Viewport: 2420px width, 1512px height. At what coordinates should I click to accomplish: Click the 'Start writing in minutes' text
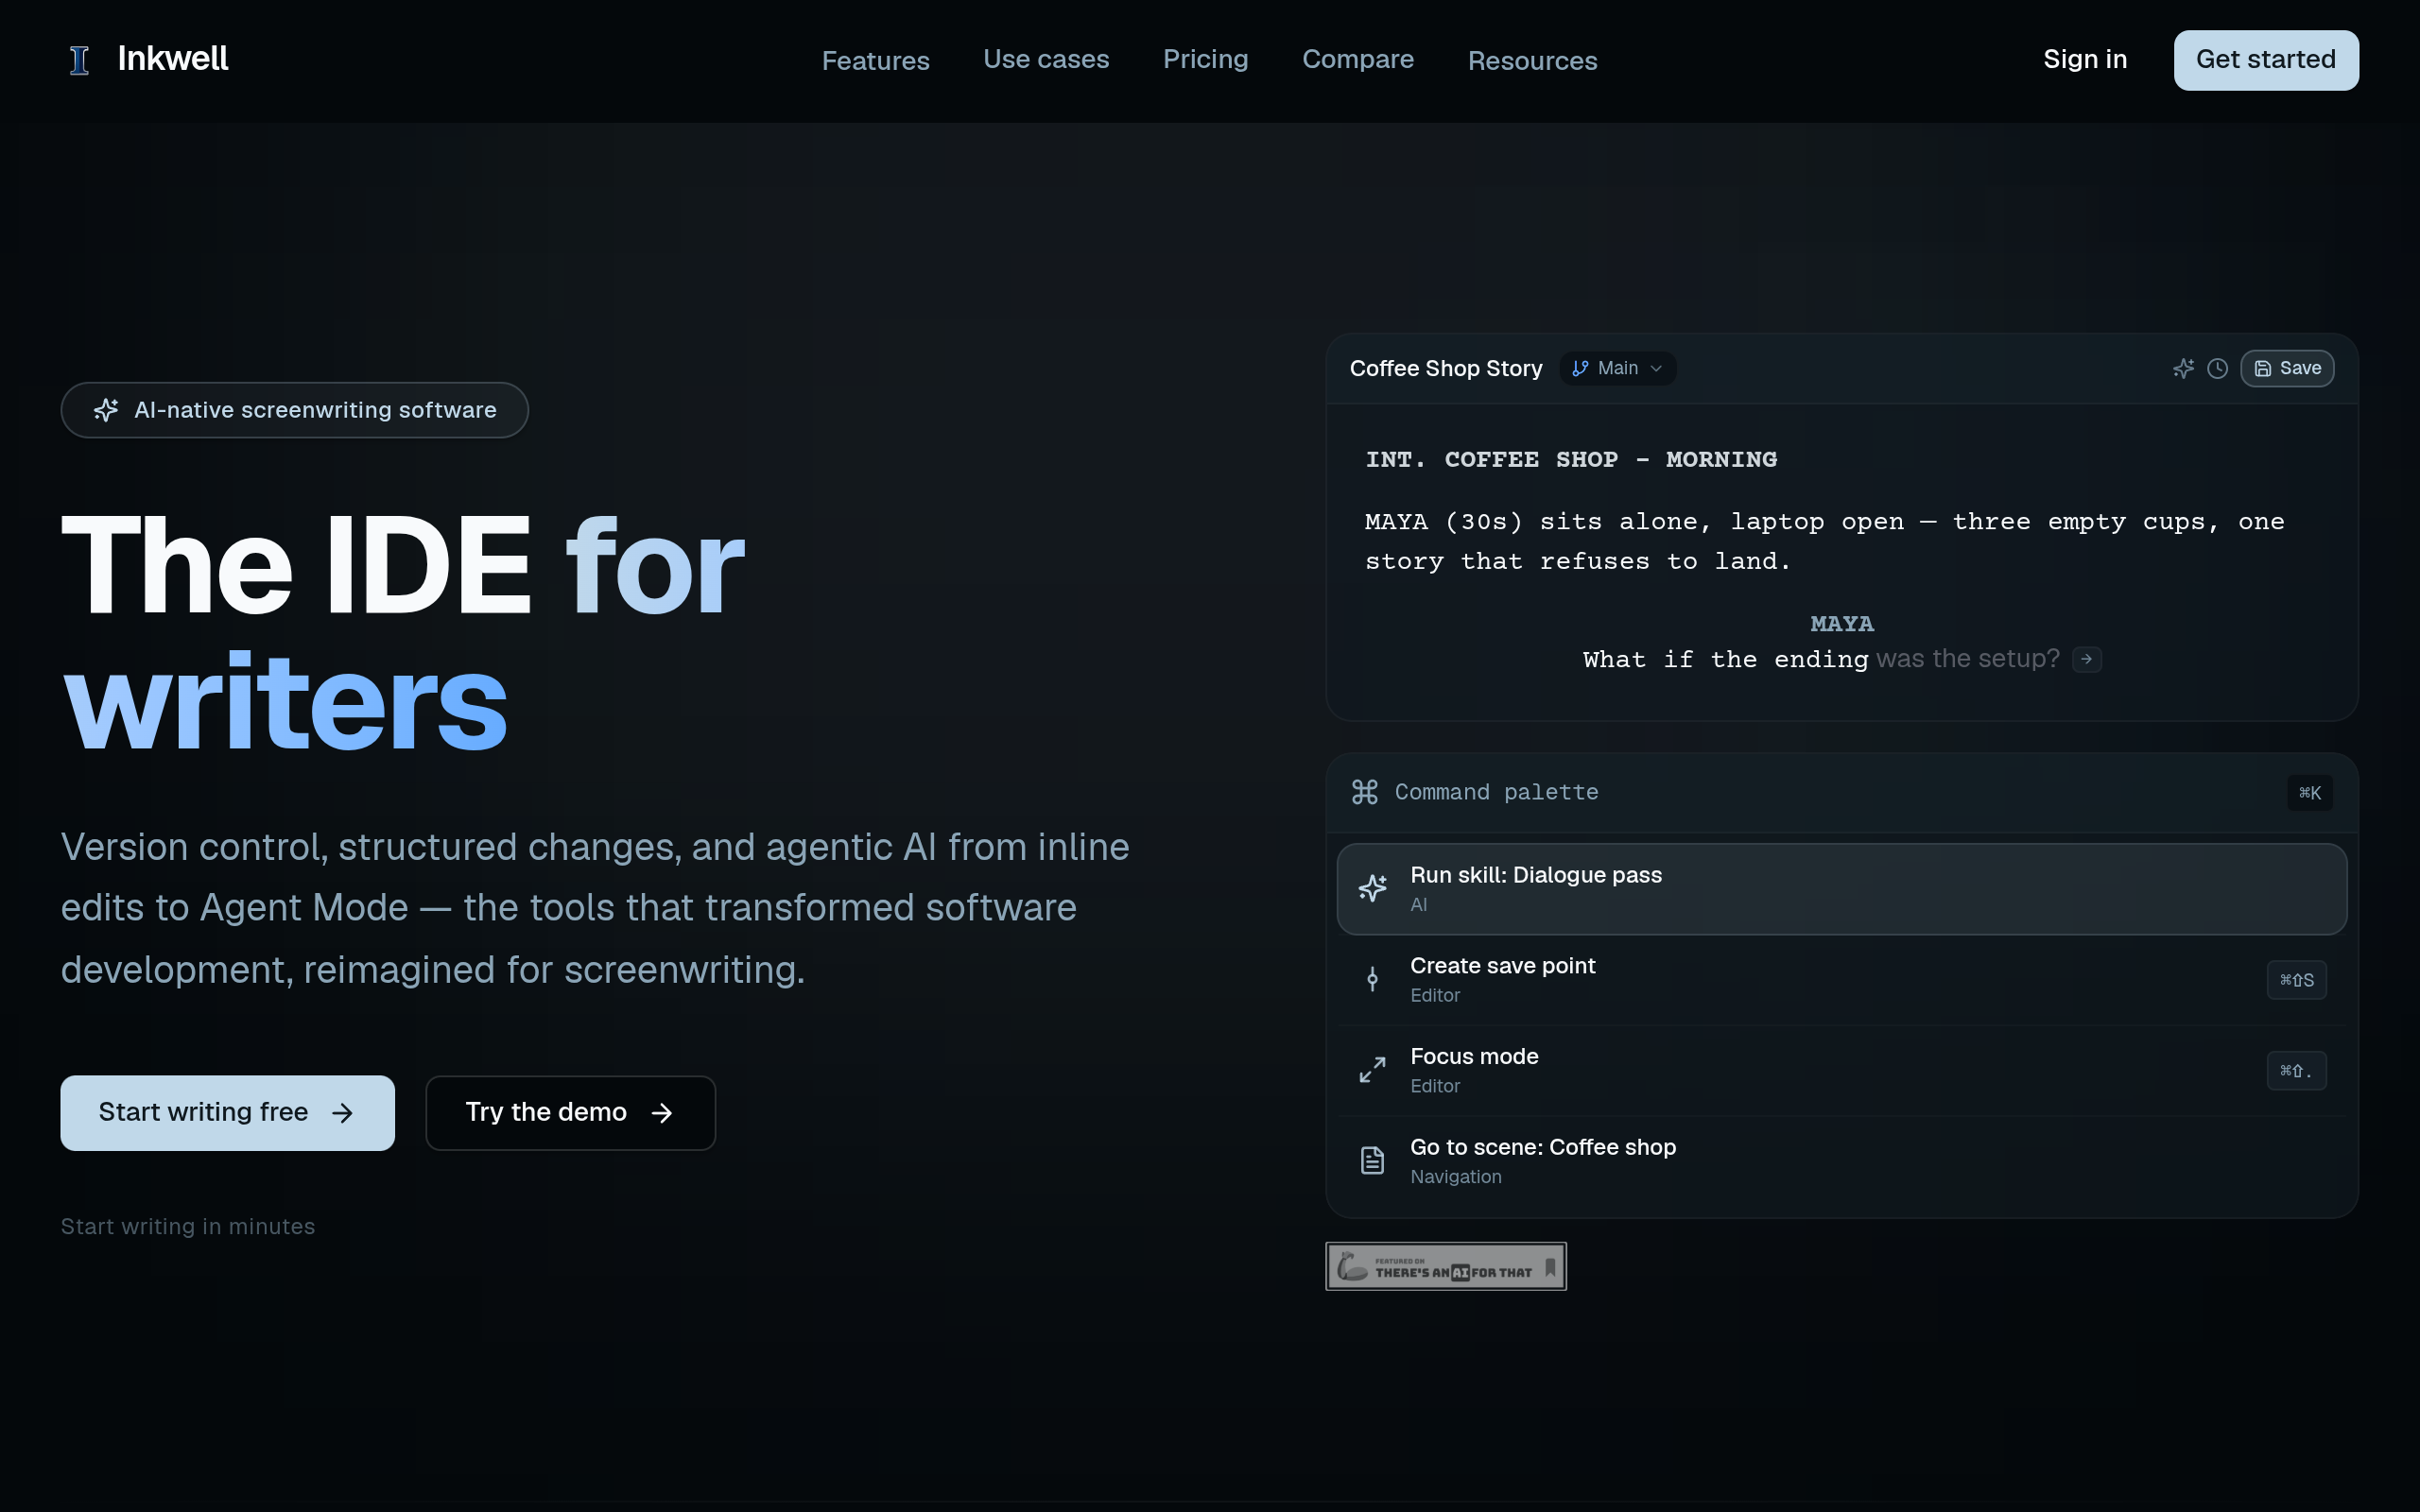[x=188, y=1227]
